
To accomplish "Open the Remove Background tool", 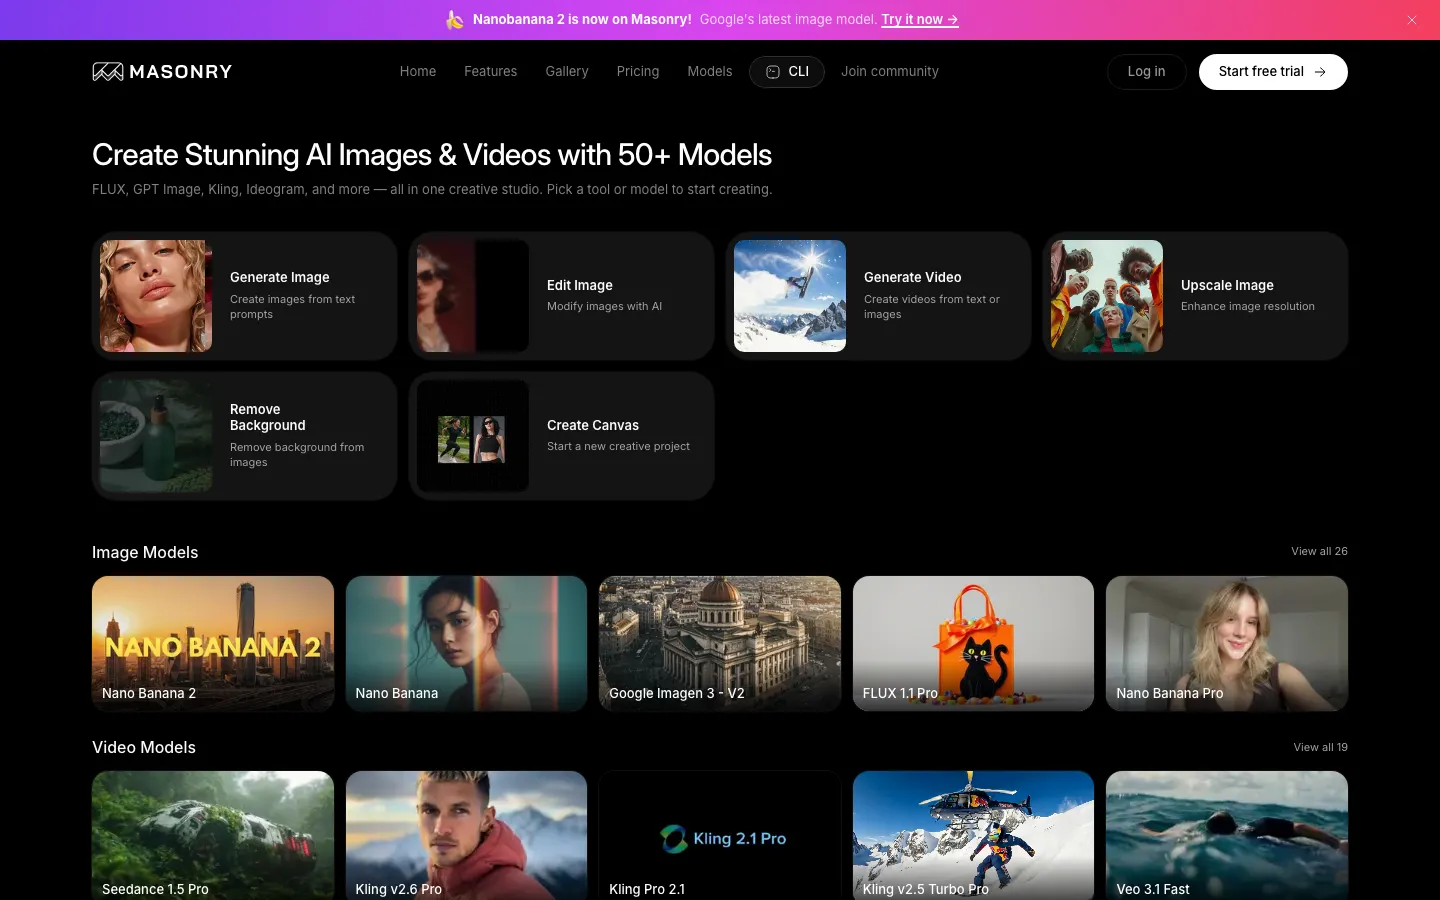I will (244, 436).
